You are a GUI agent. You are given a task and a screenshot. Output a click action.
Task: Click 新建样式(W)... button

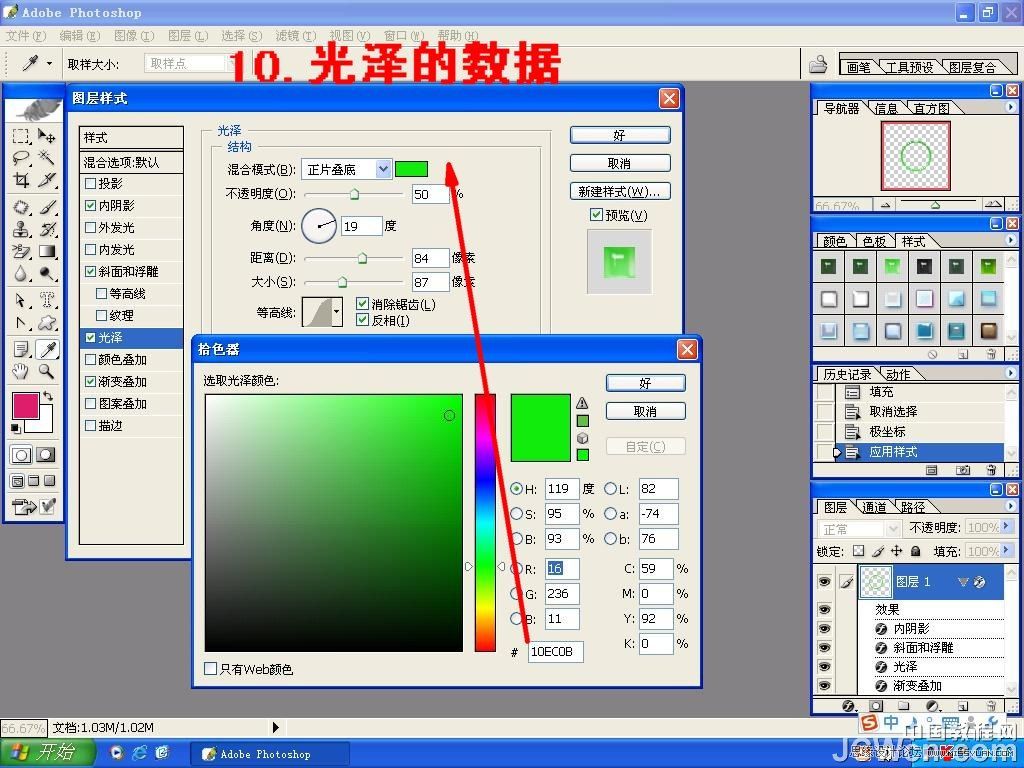click(x=620, y=191)
